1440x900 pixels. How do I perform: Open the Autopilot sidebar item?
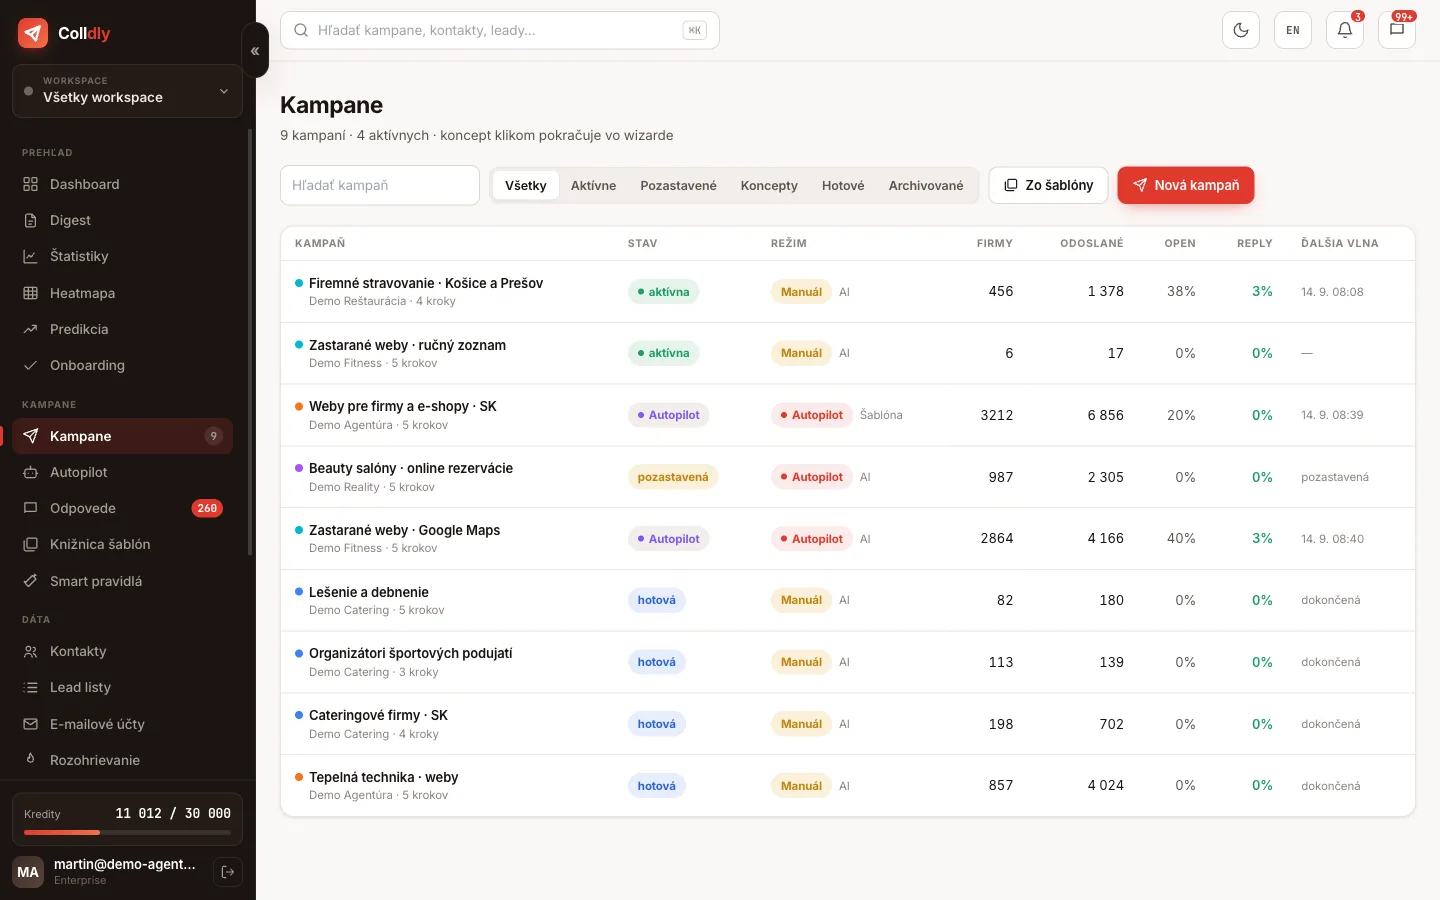click(122, 472)
